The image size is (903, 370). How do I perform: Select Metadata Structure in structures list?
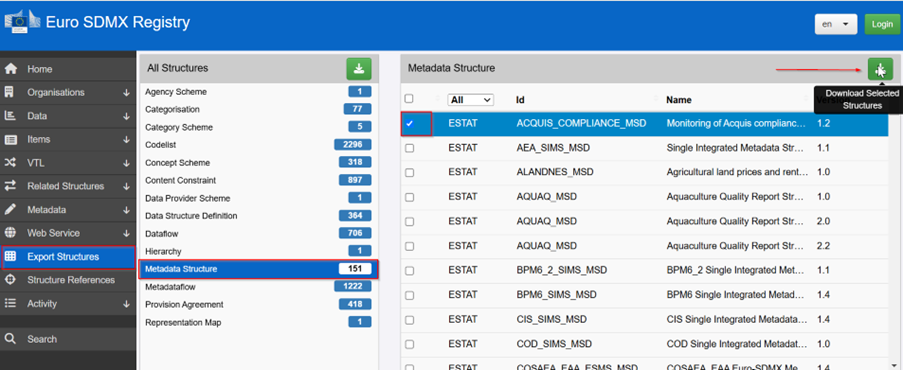[258, 269]
